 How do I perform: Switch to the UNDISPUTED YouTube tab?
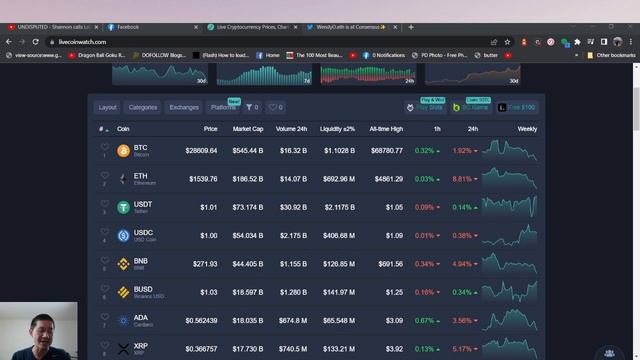click(53, 27)
